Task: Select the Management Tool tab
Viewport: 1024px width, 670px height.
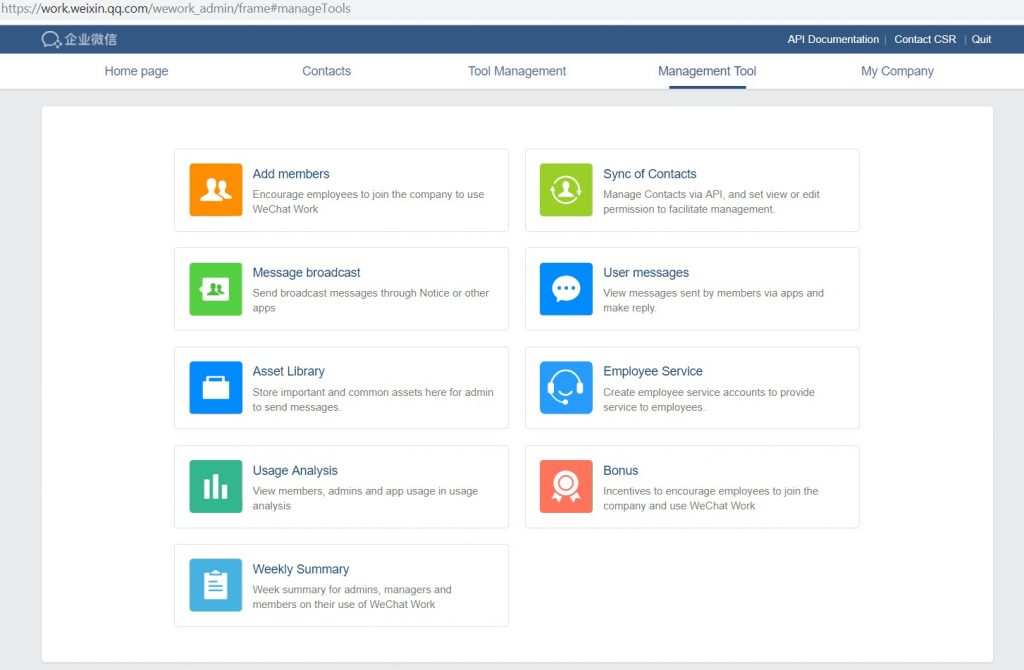Action: tap(707, 71)
